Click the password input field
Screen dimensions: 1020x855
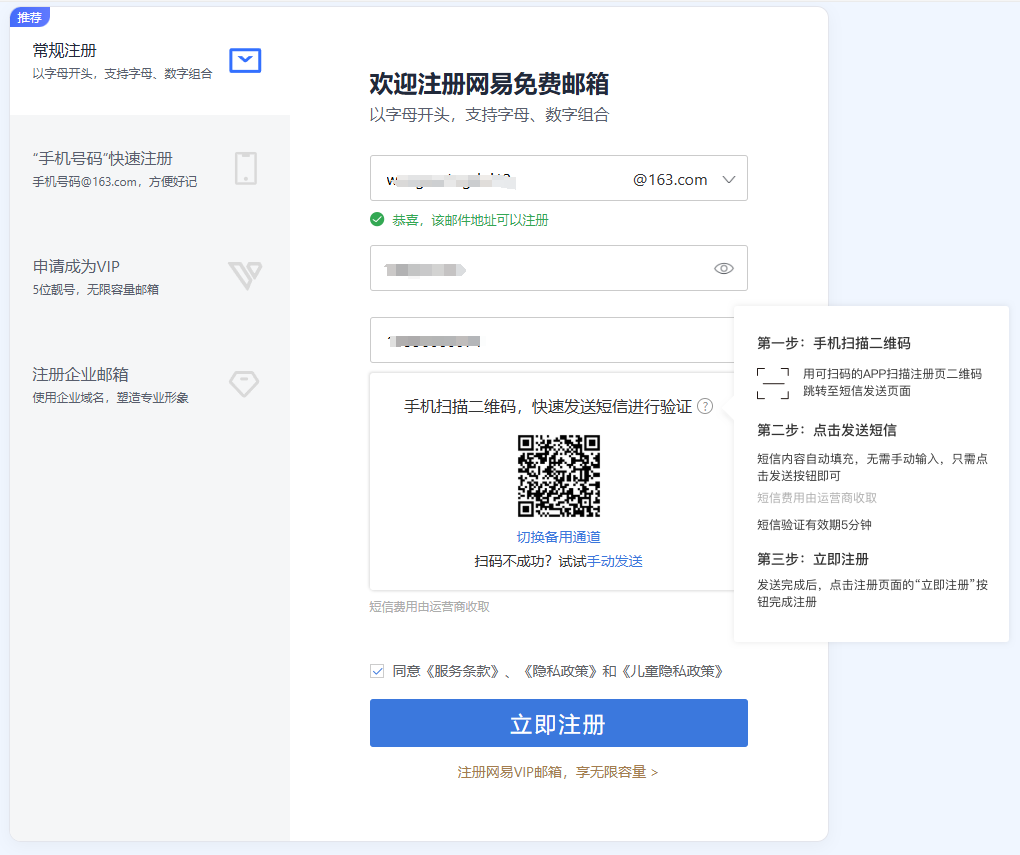(x=559, y=268)
